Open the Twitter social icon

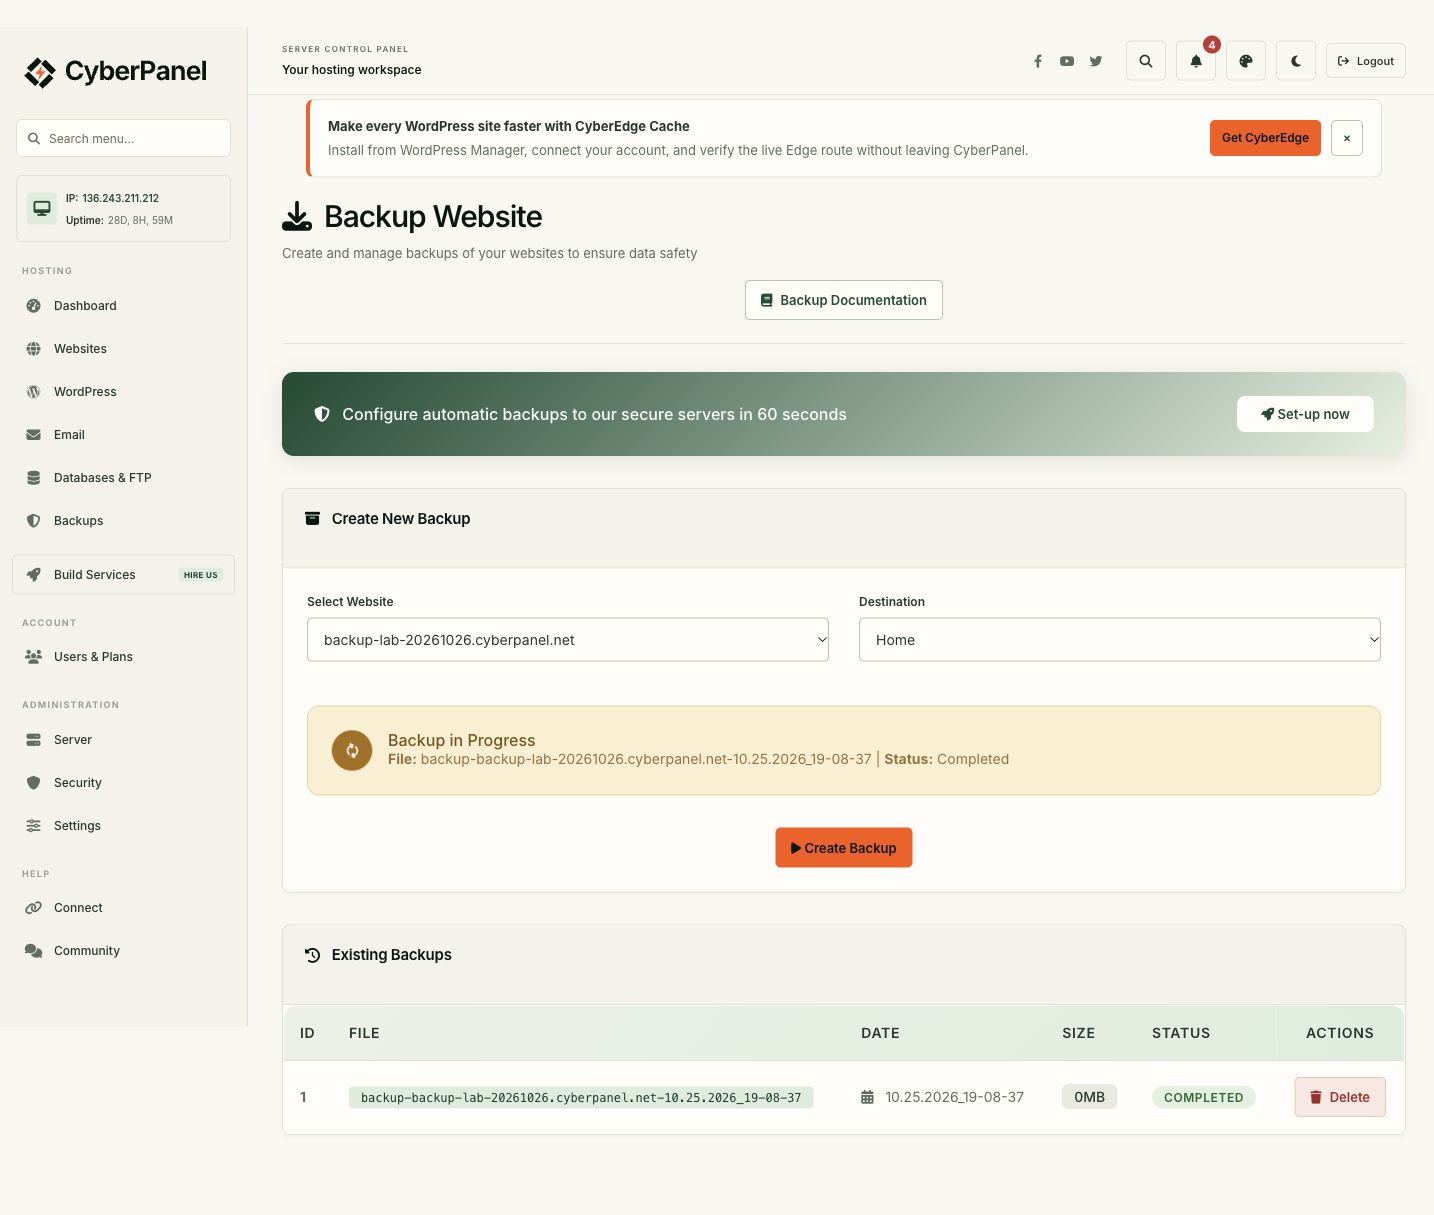1096,61
